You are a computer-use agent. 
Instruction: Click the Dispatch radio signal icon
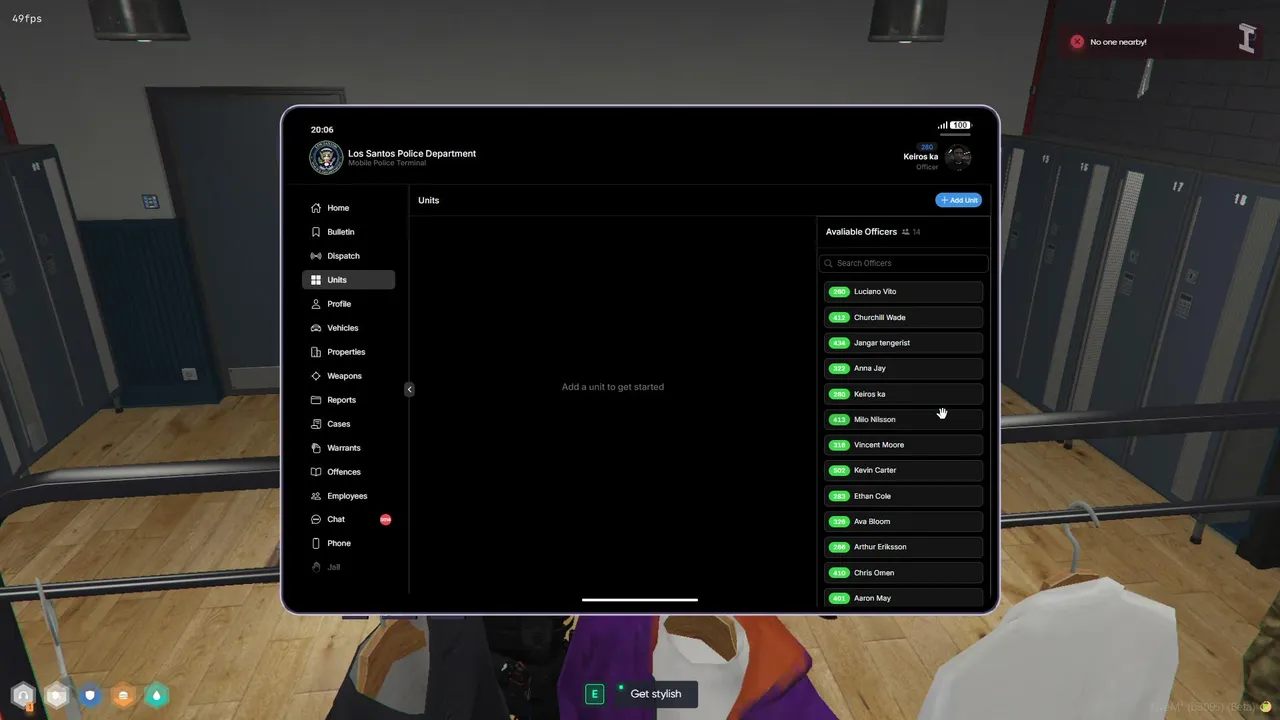click(x=316, y=256)
